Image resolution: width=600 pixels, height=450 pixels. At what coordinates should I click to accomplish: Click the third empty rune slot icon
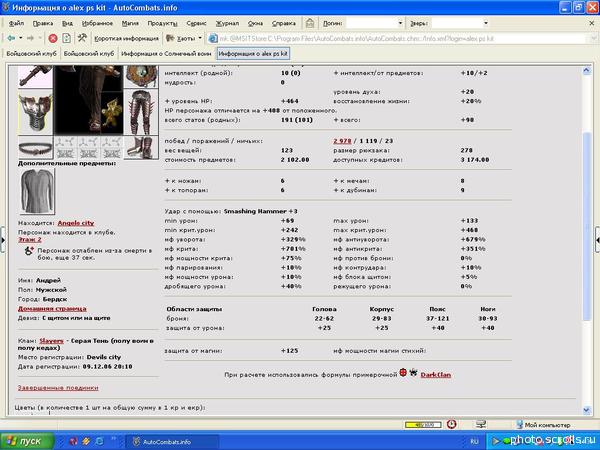(x=112, y=148)
